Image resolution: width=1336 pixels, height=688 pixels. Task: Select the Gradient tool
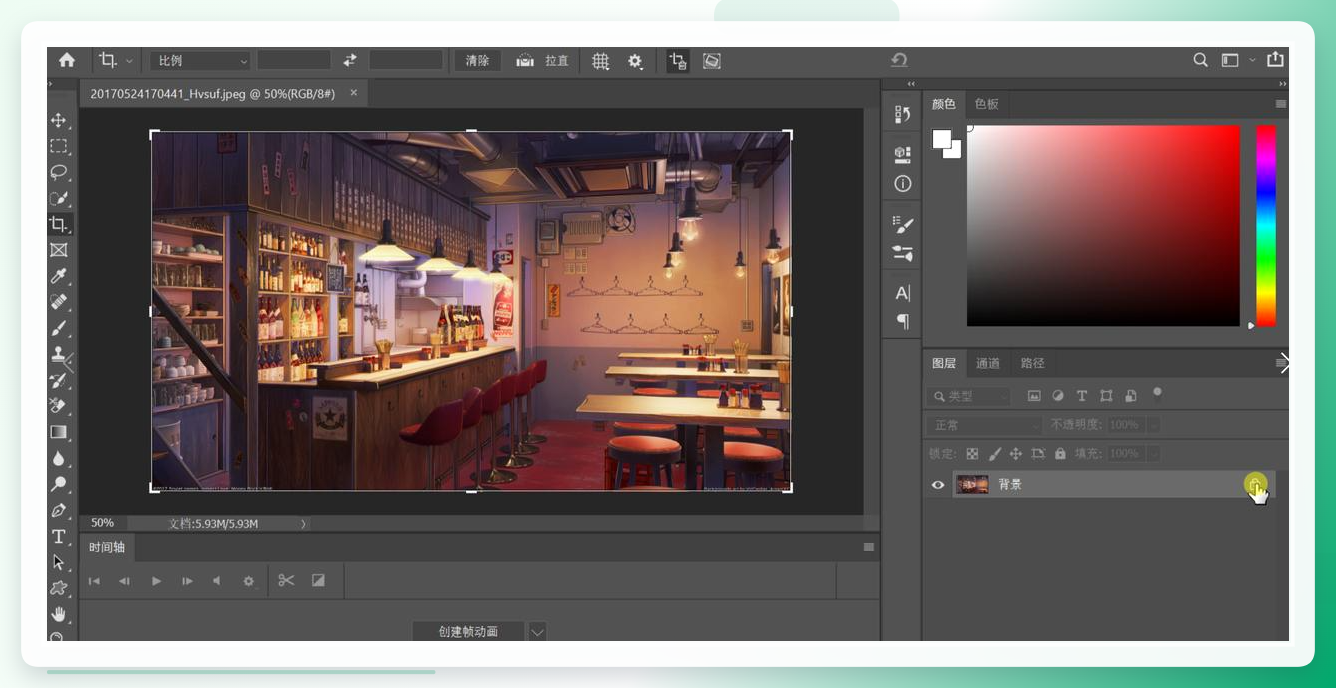click(x=59, y=432)
